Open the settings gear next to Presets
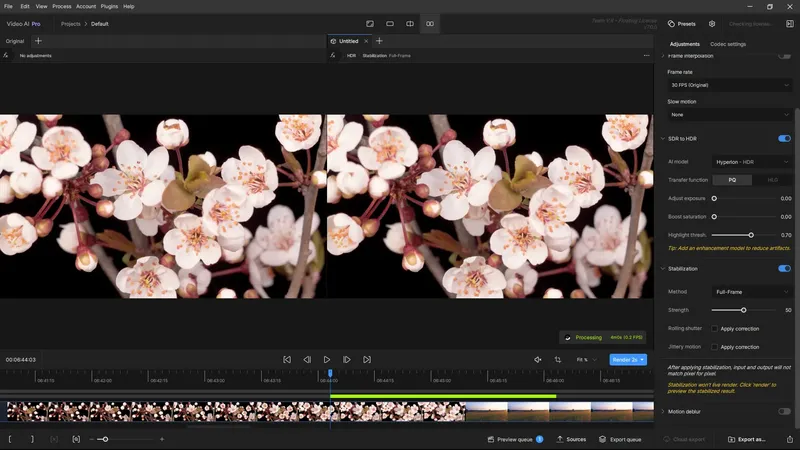800x450 pixels. coord(712,23)
